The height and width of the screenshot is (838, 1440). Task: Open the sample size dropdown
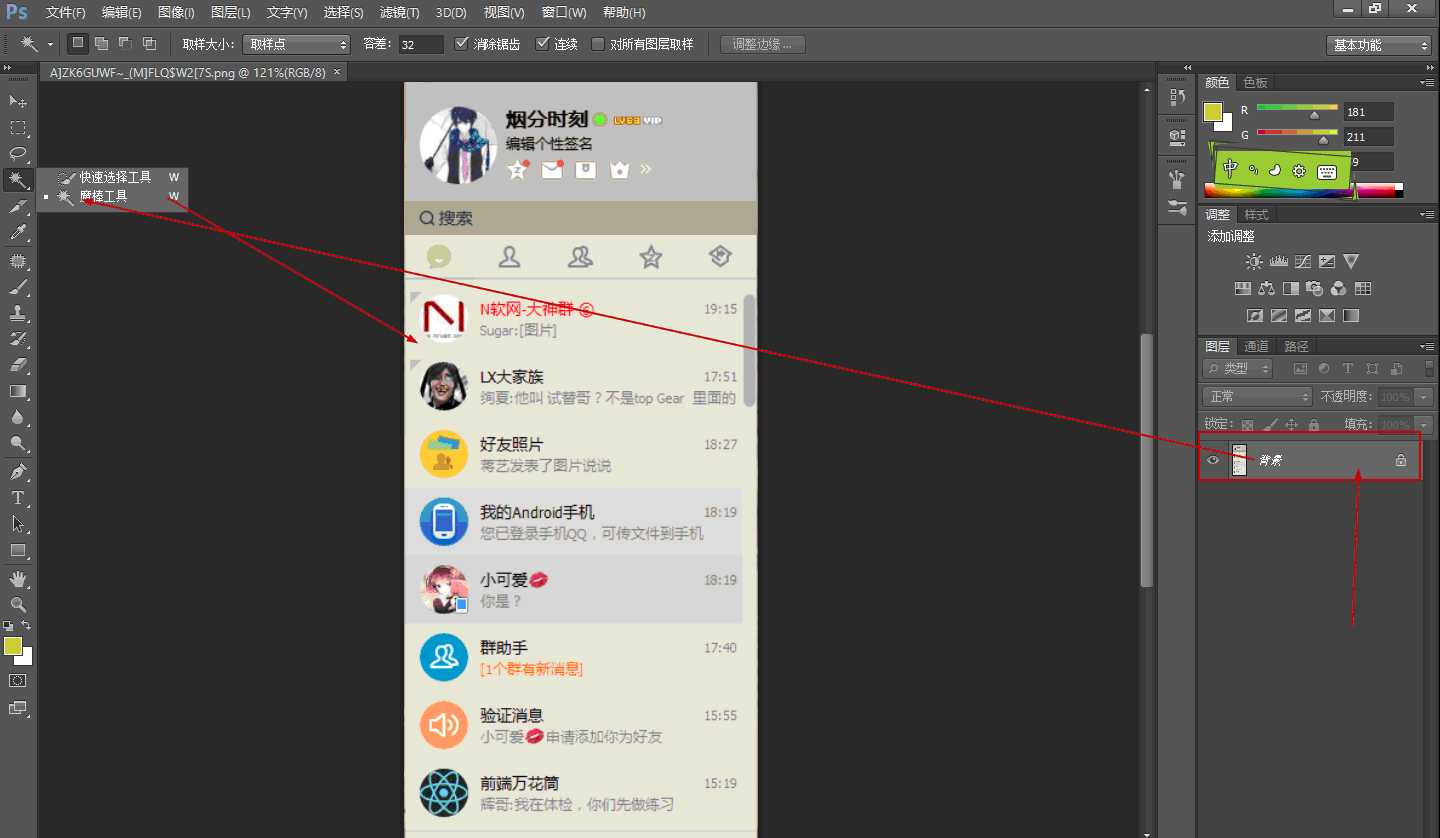pos(297,44)
